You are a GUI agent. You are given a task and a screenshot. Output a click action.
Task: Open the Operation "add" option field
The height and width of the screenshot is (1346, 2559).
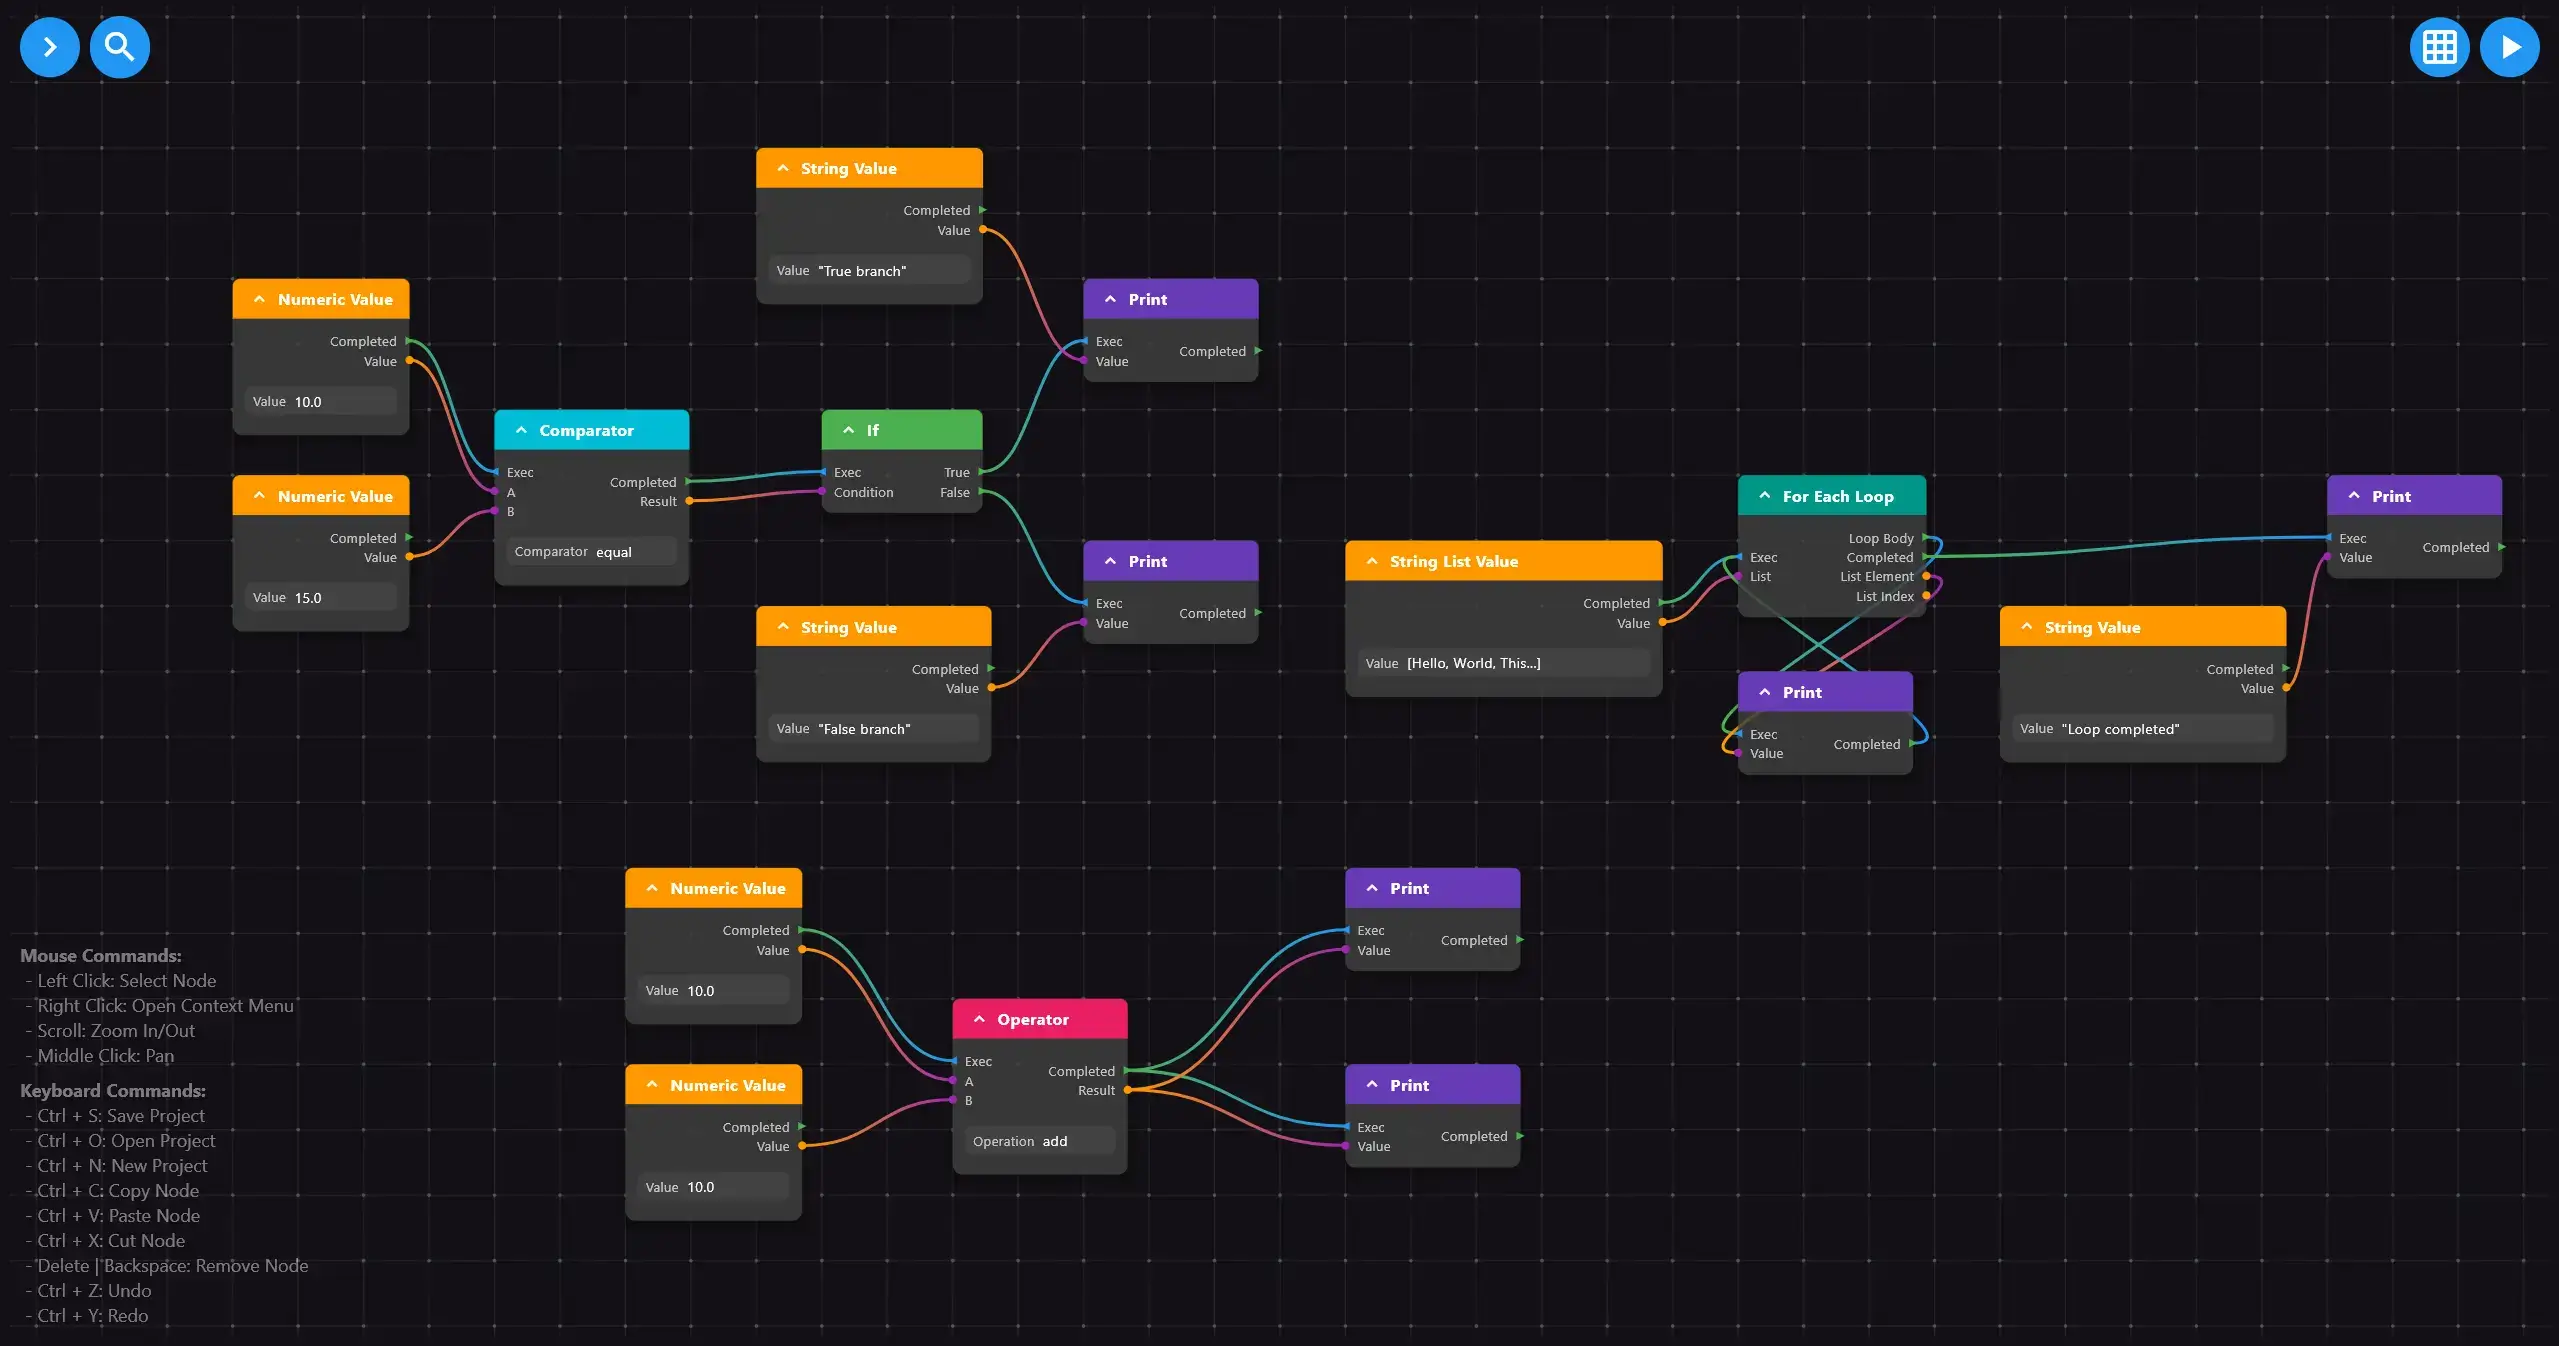[x=1039, y=1141]
